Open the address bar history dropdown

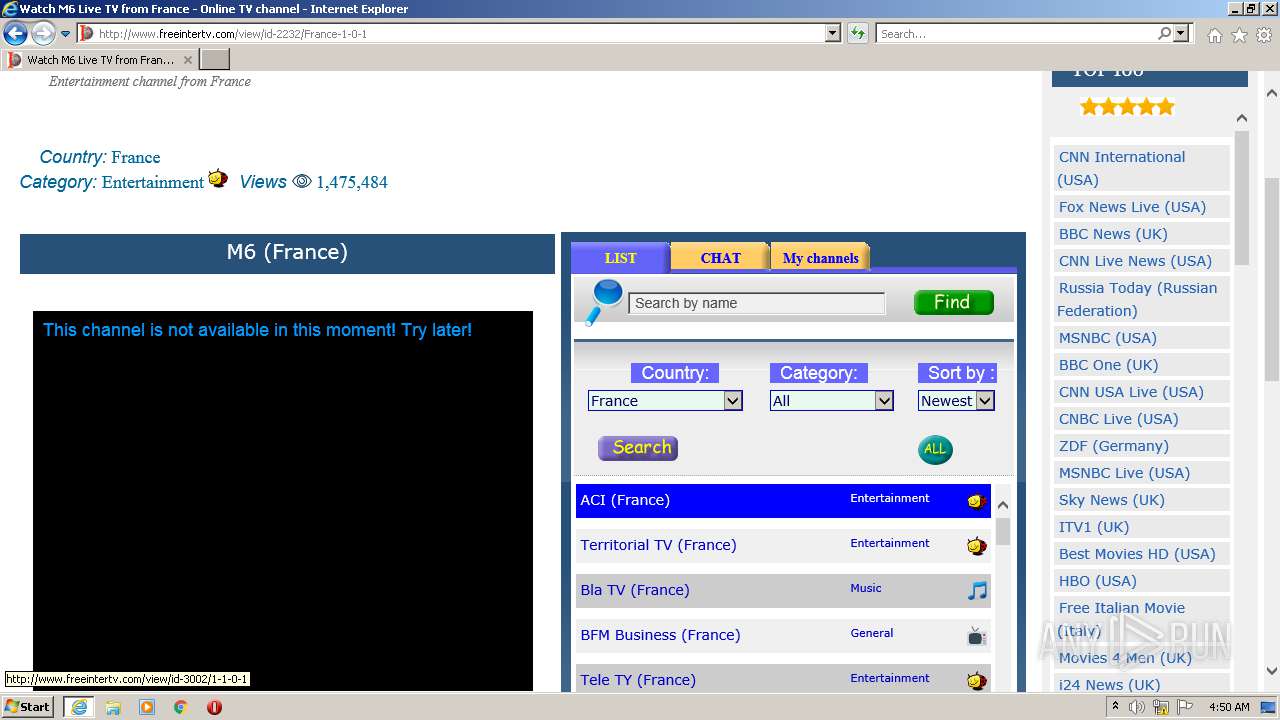click(x=833, y=33)
